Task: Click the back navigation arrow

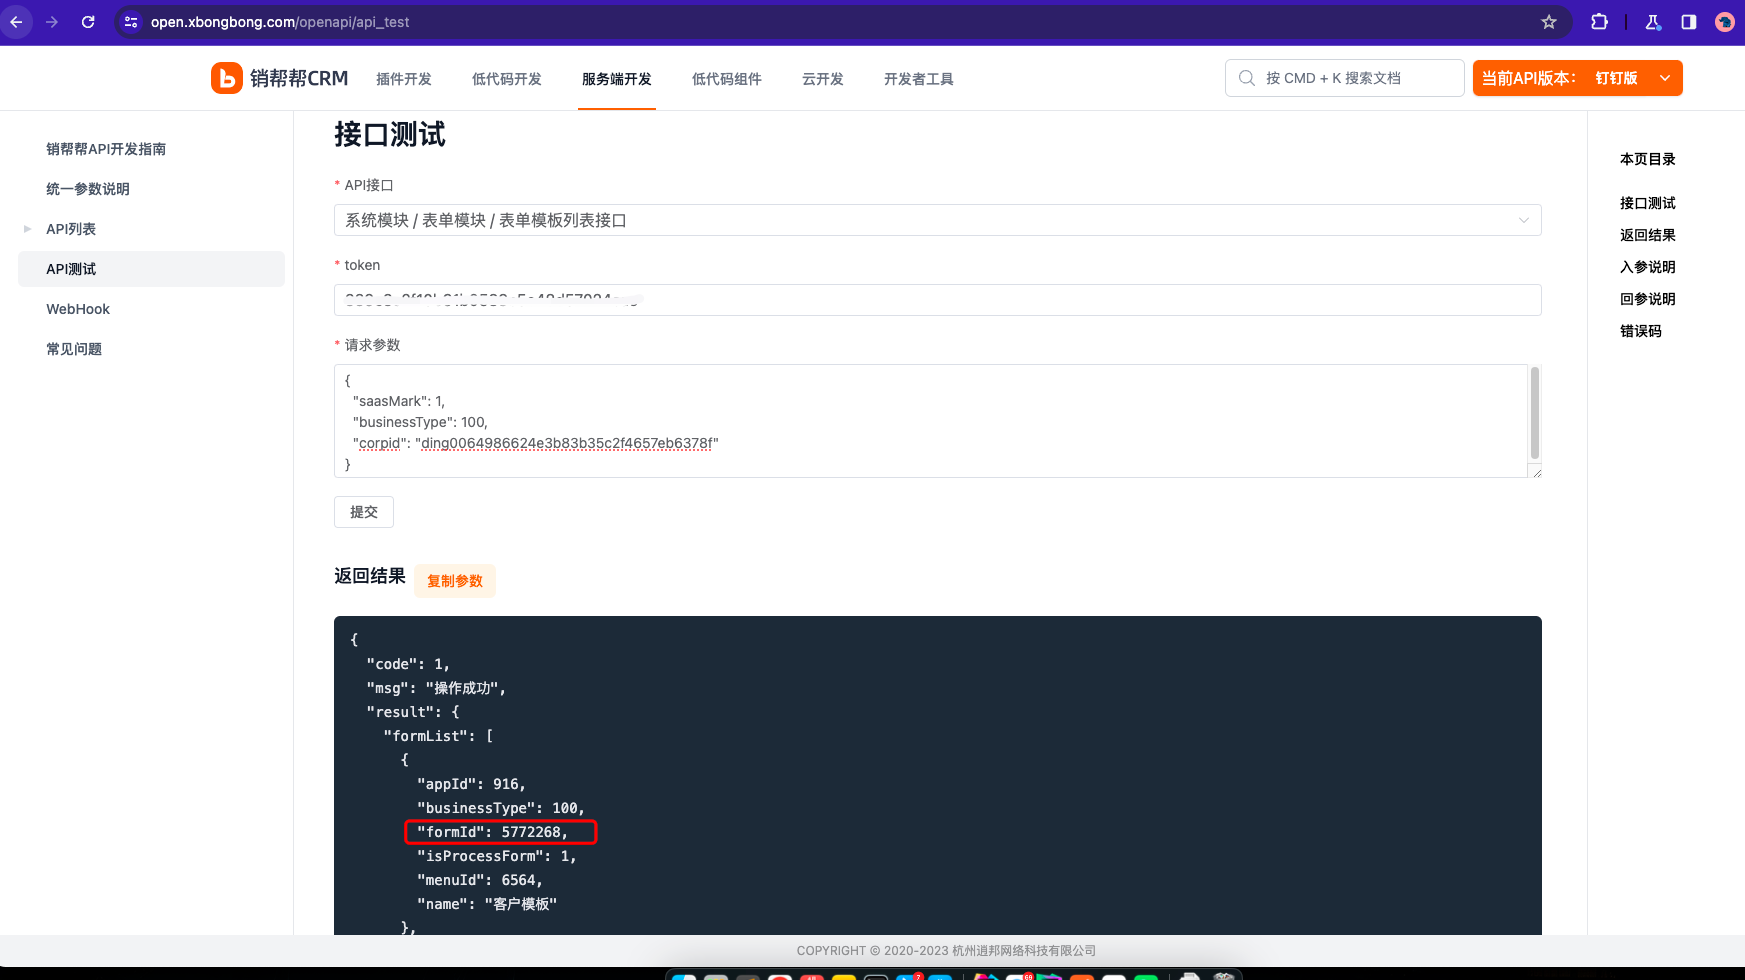Action: [16, 21]
